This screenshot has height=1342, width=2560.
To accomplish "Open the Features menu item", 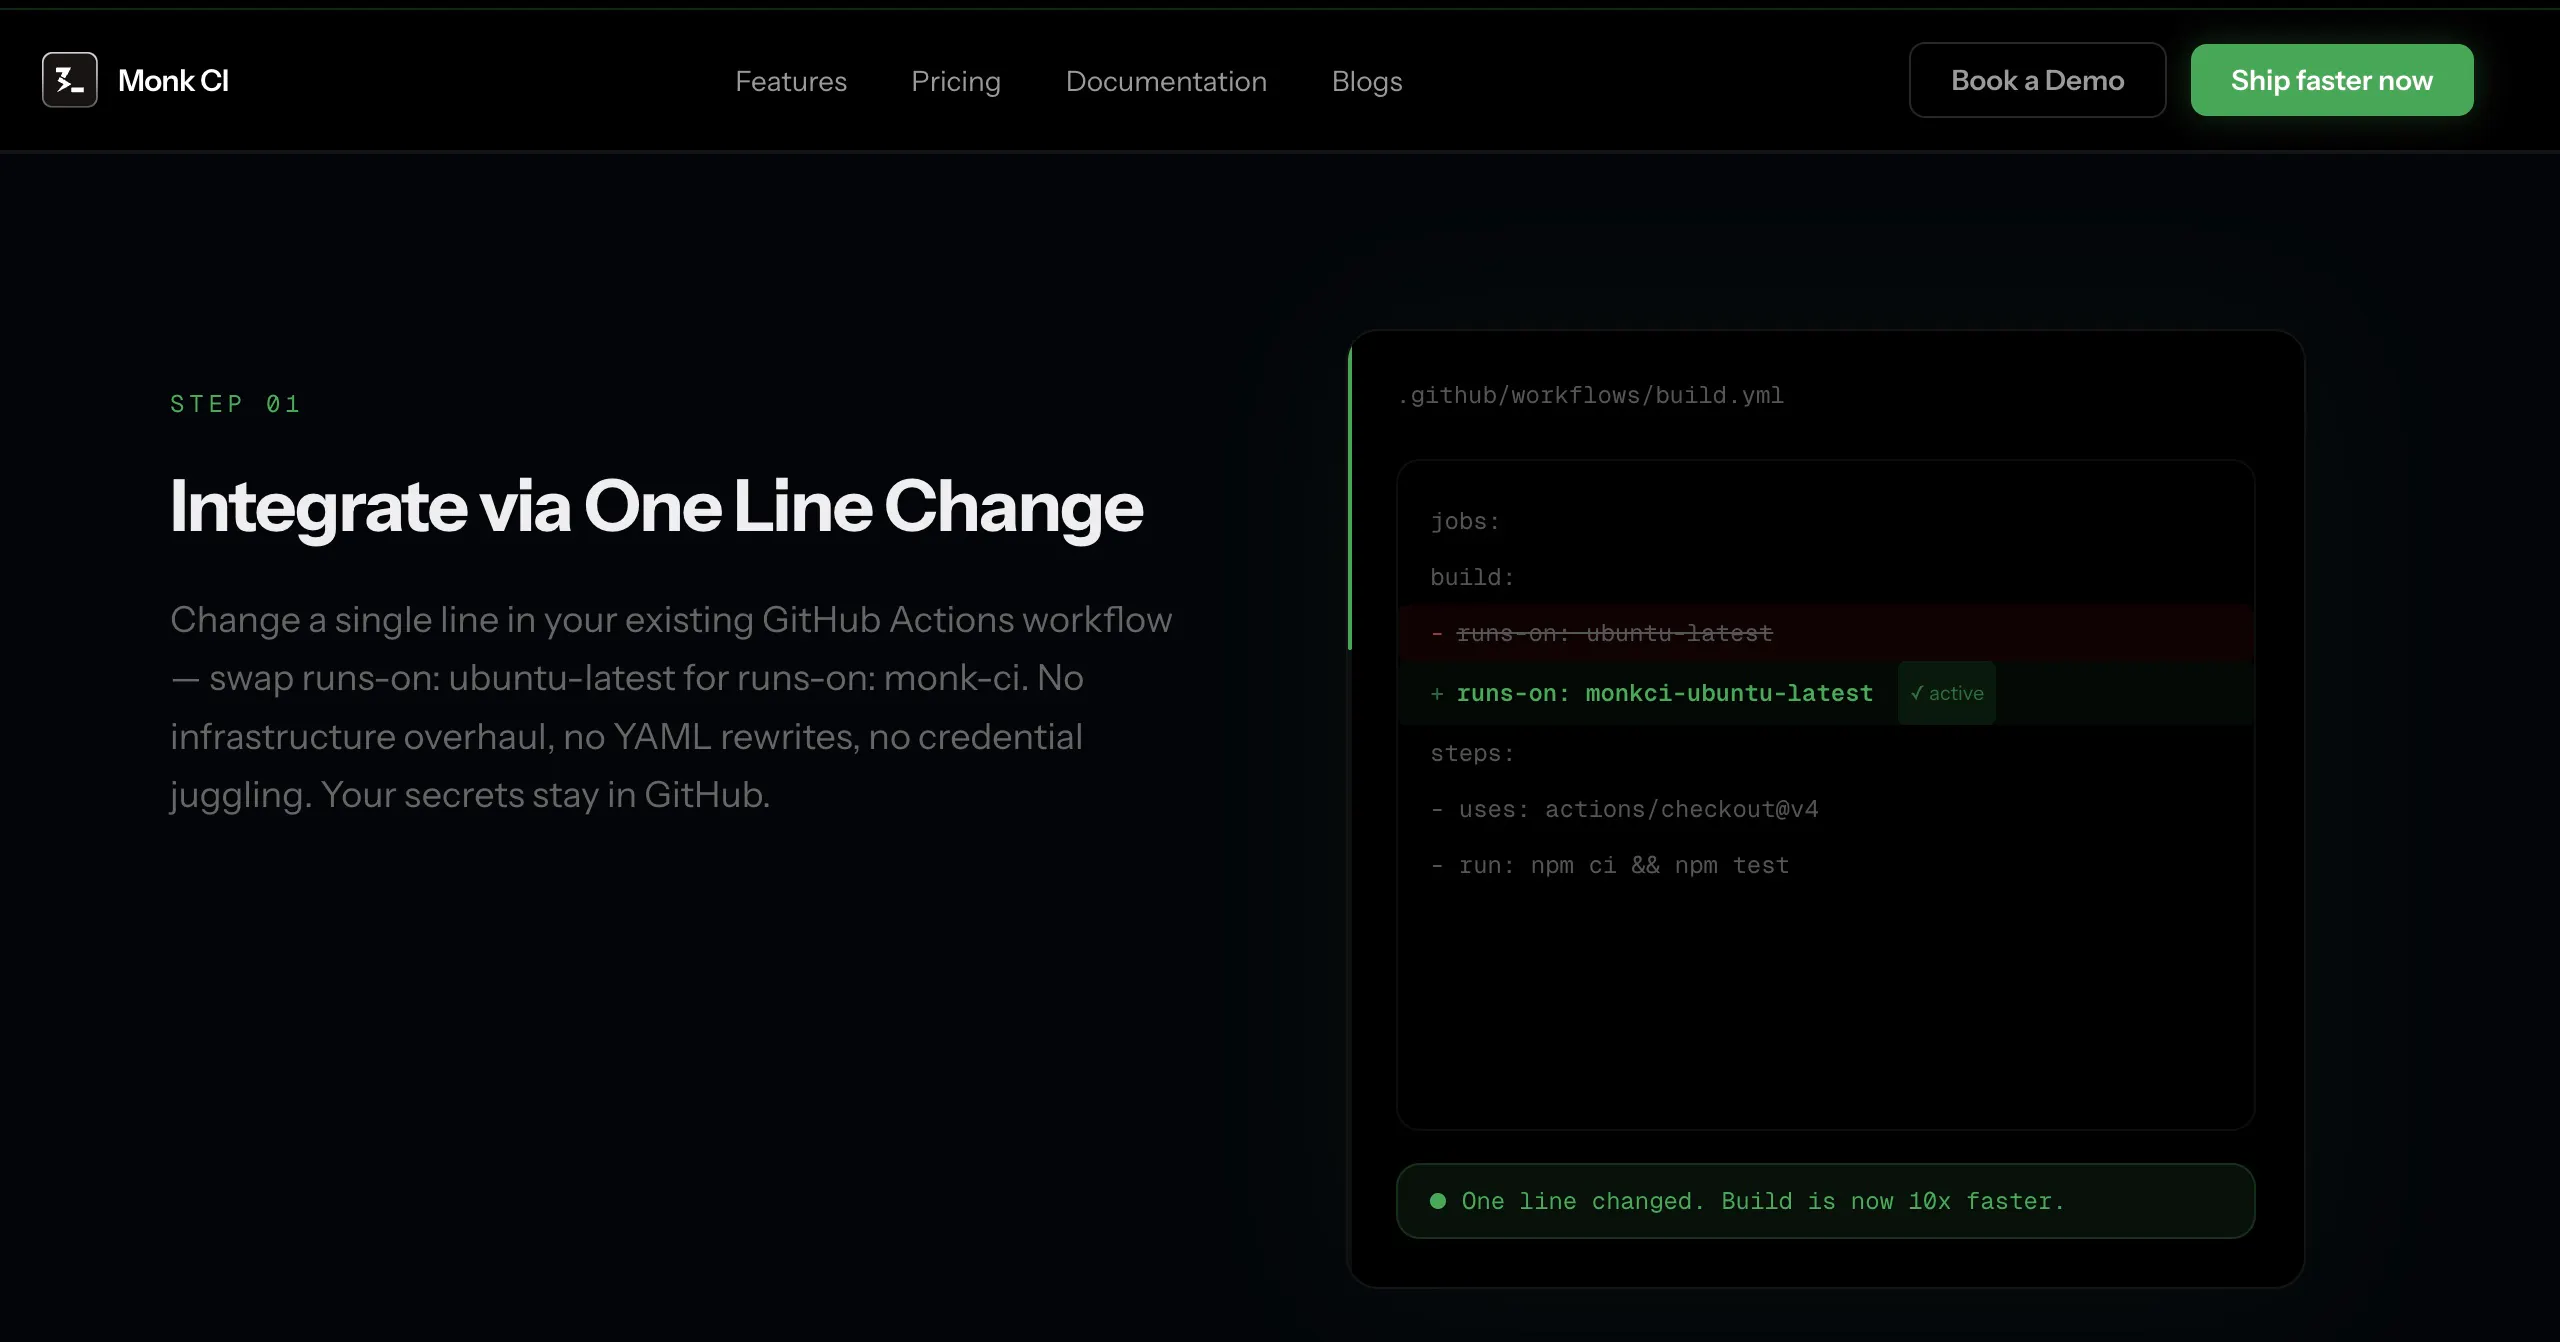I will click(x=791, y=81).
